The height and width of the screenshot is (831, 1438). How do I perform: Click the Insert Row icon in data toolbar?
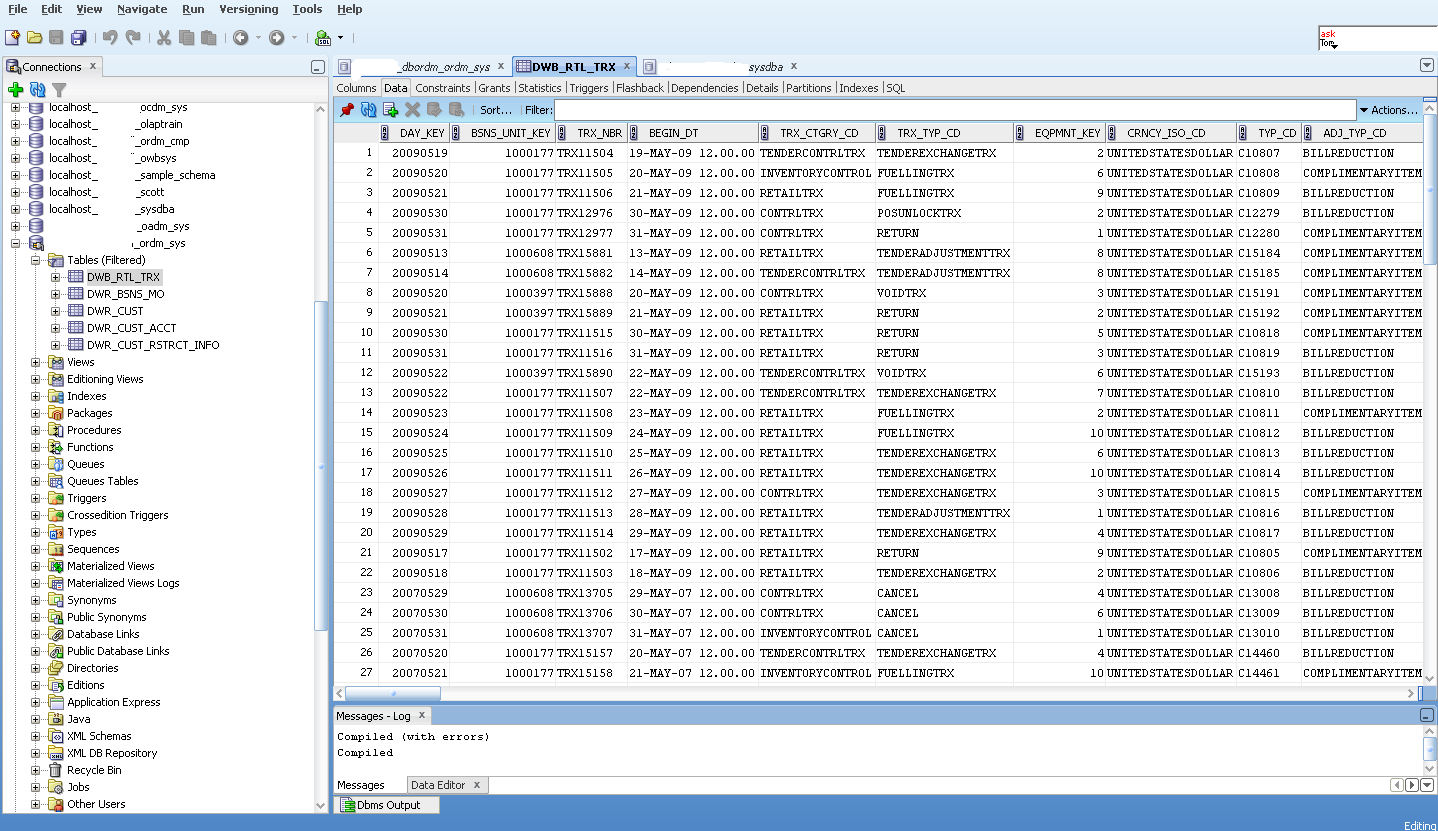(390, 110)
